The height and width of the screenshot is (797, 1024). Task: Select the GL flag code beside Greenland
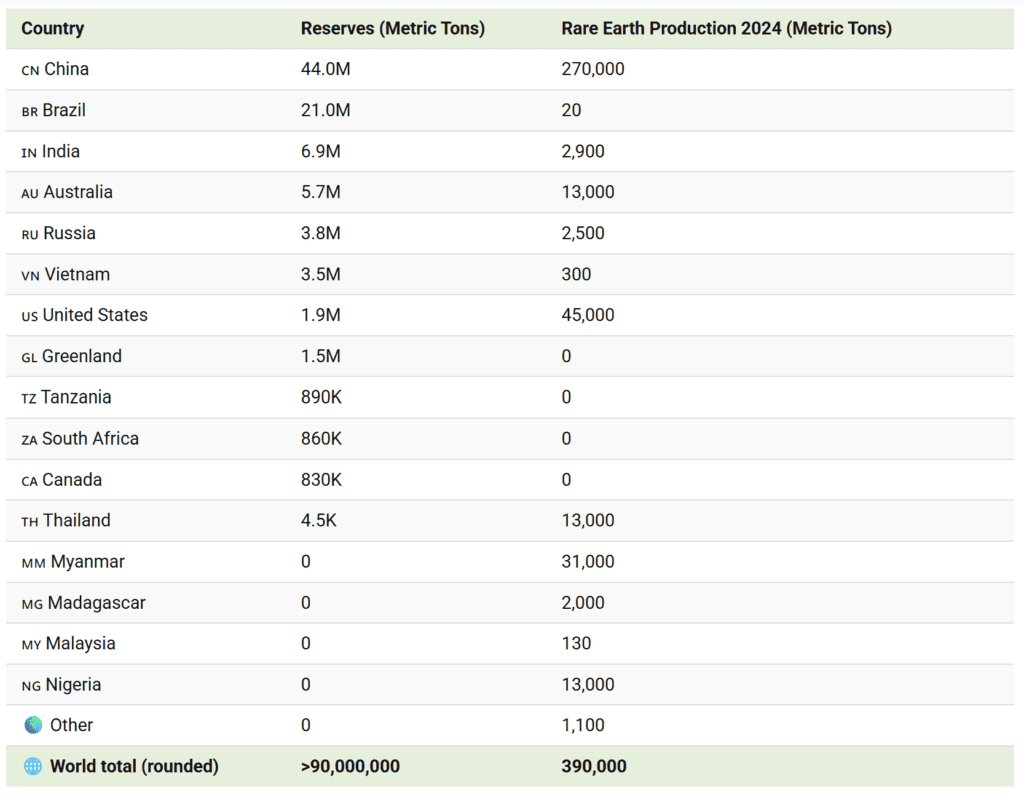[x=29, y=357]
